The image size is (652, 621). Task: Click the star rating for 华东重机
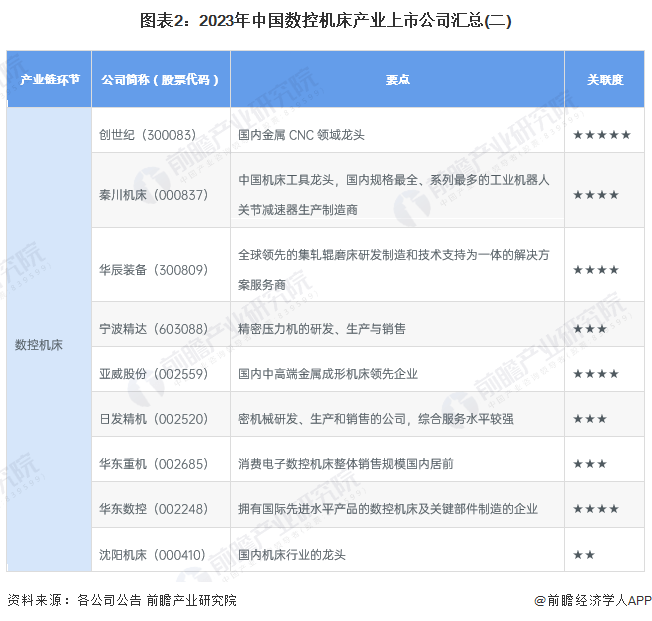pos(590,464)
